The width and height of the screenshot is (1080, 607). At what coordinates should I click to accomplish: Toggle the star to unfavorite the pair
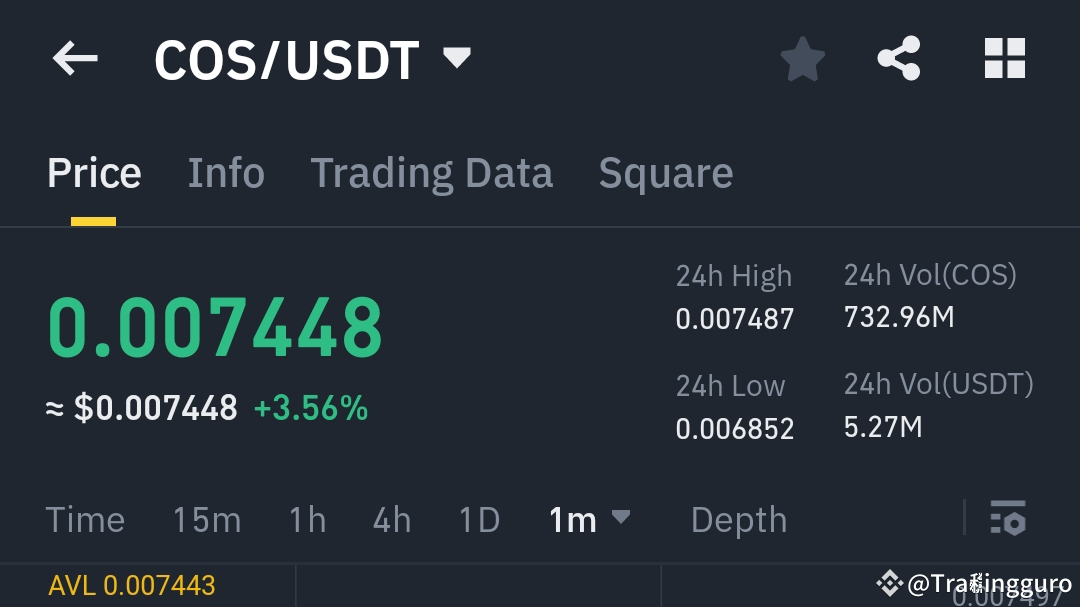click(802, 58)
